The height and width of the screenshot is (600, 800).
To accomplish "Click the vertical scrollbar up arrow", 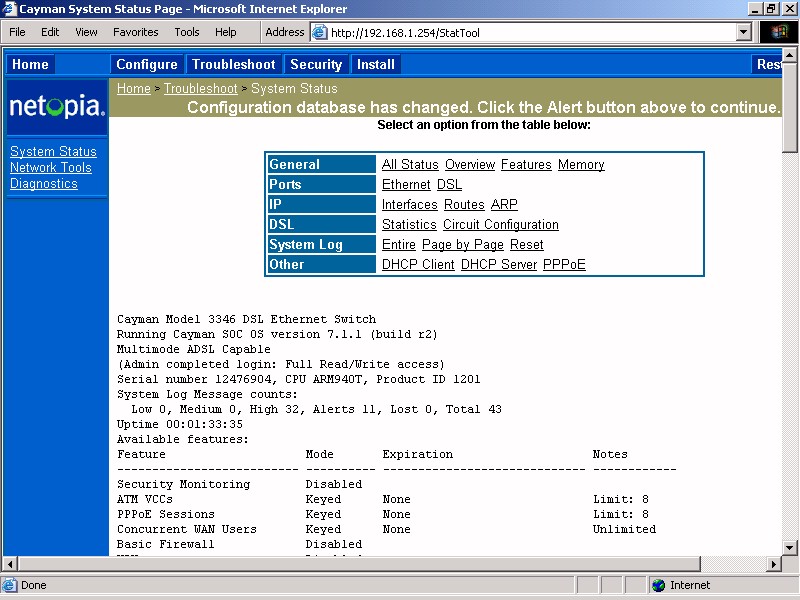I will point(790,55).
